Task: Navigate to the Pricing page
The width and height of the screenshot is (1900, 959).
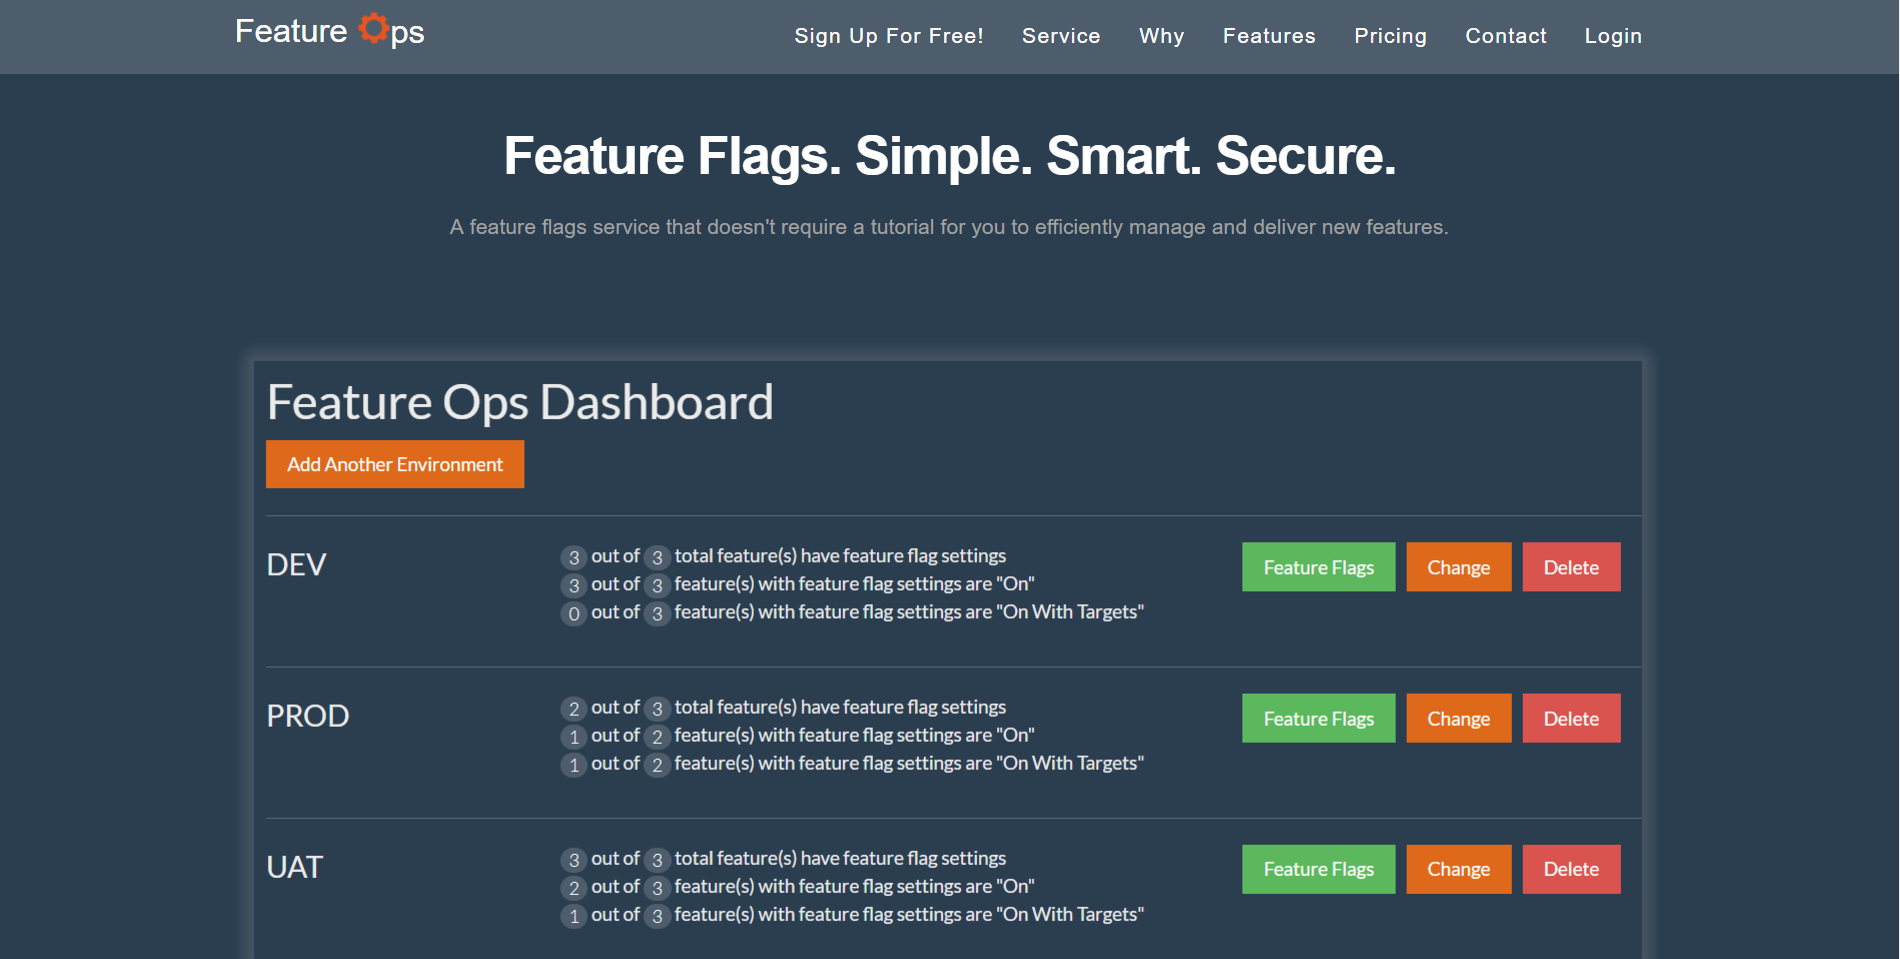Action: (1390, 36)
